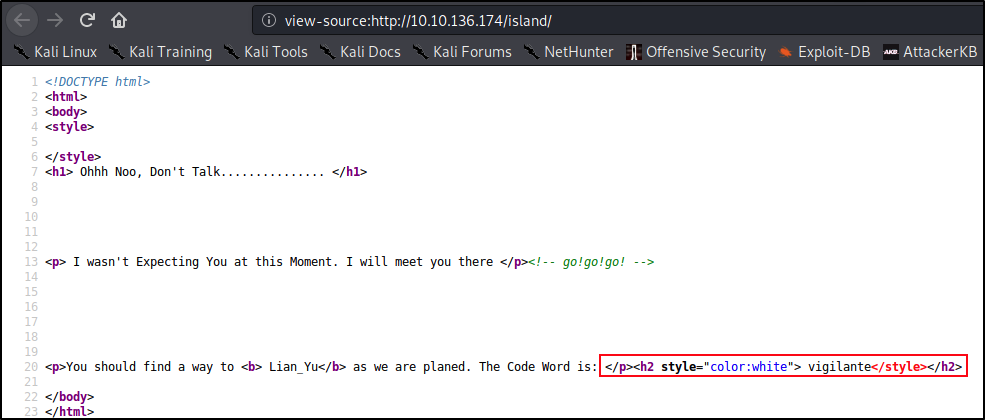The height and width of the screenshot is (420, 985).
Task: Focus the view-source URL address bar
Action: point(619,21)
